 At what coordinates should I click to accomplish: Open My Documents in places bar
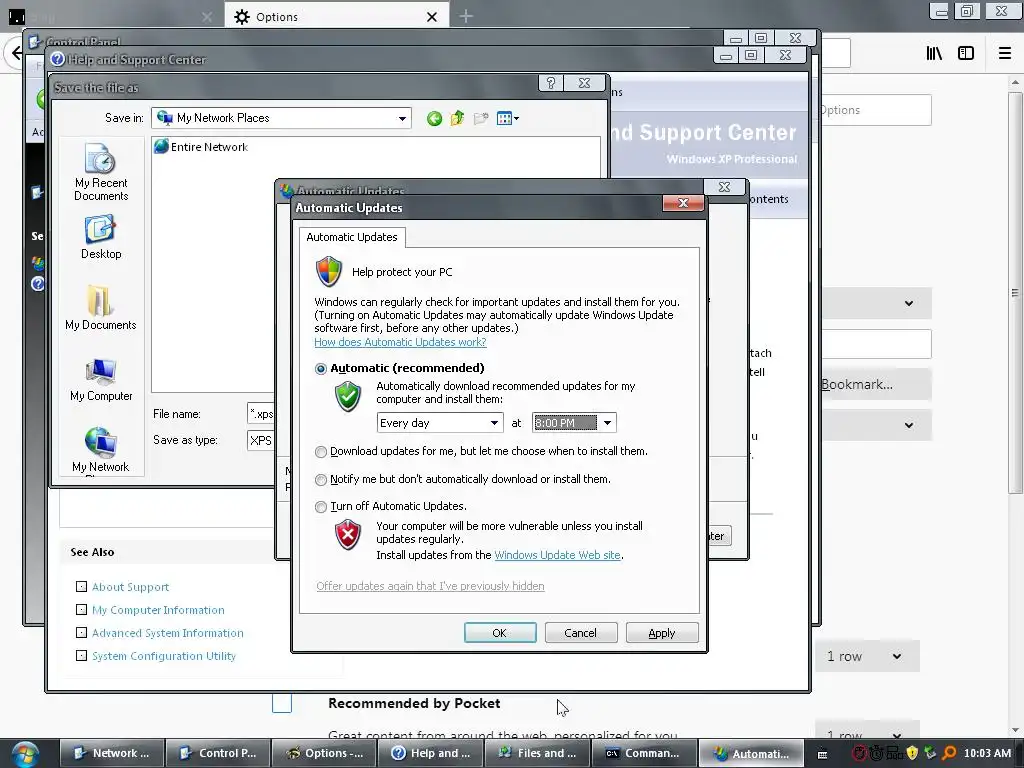101,308
